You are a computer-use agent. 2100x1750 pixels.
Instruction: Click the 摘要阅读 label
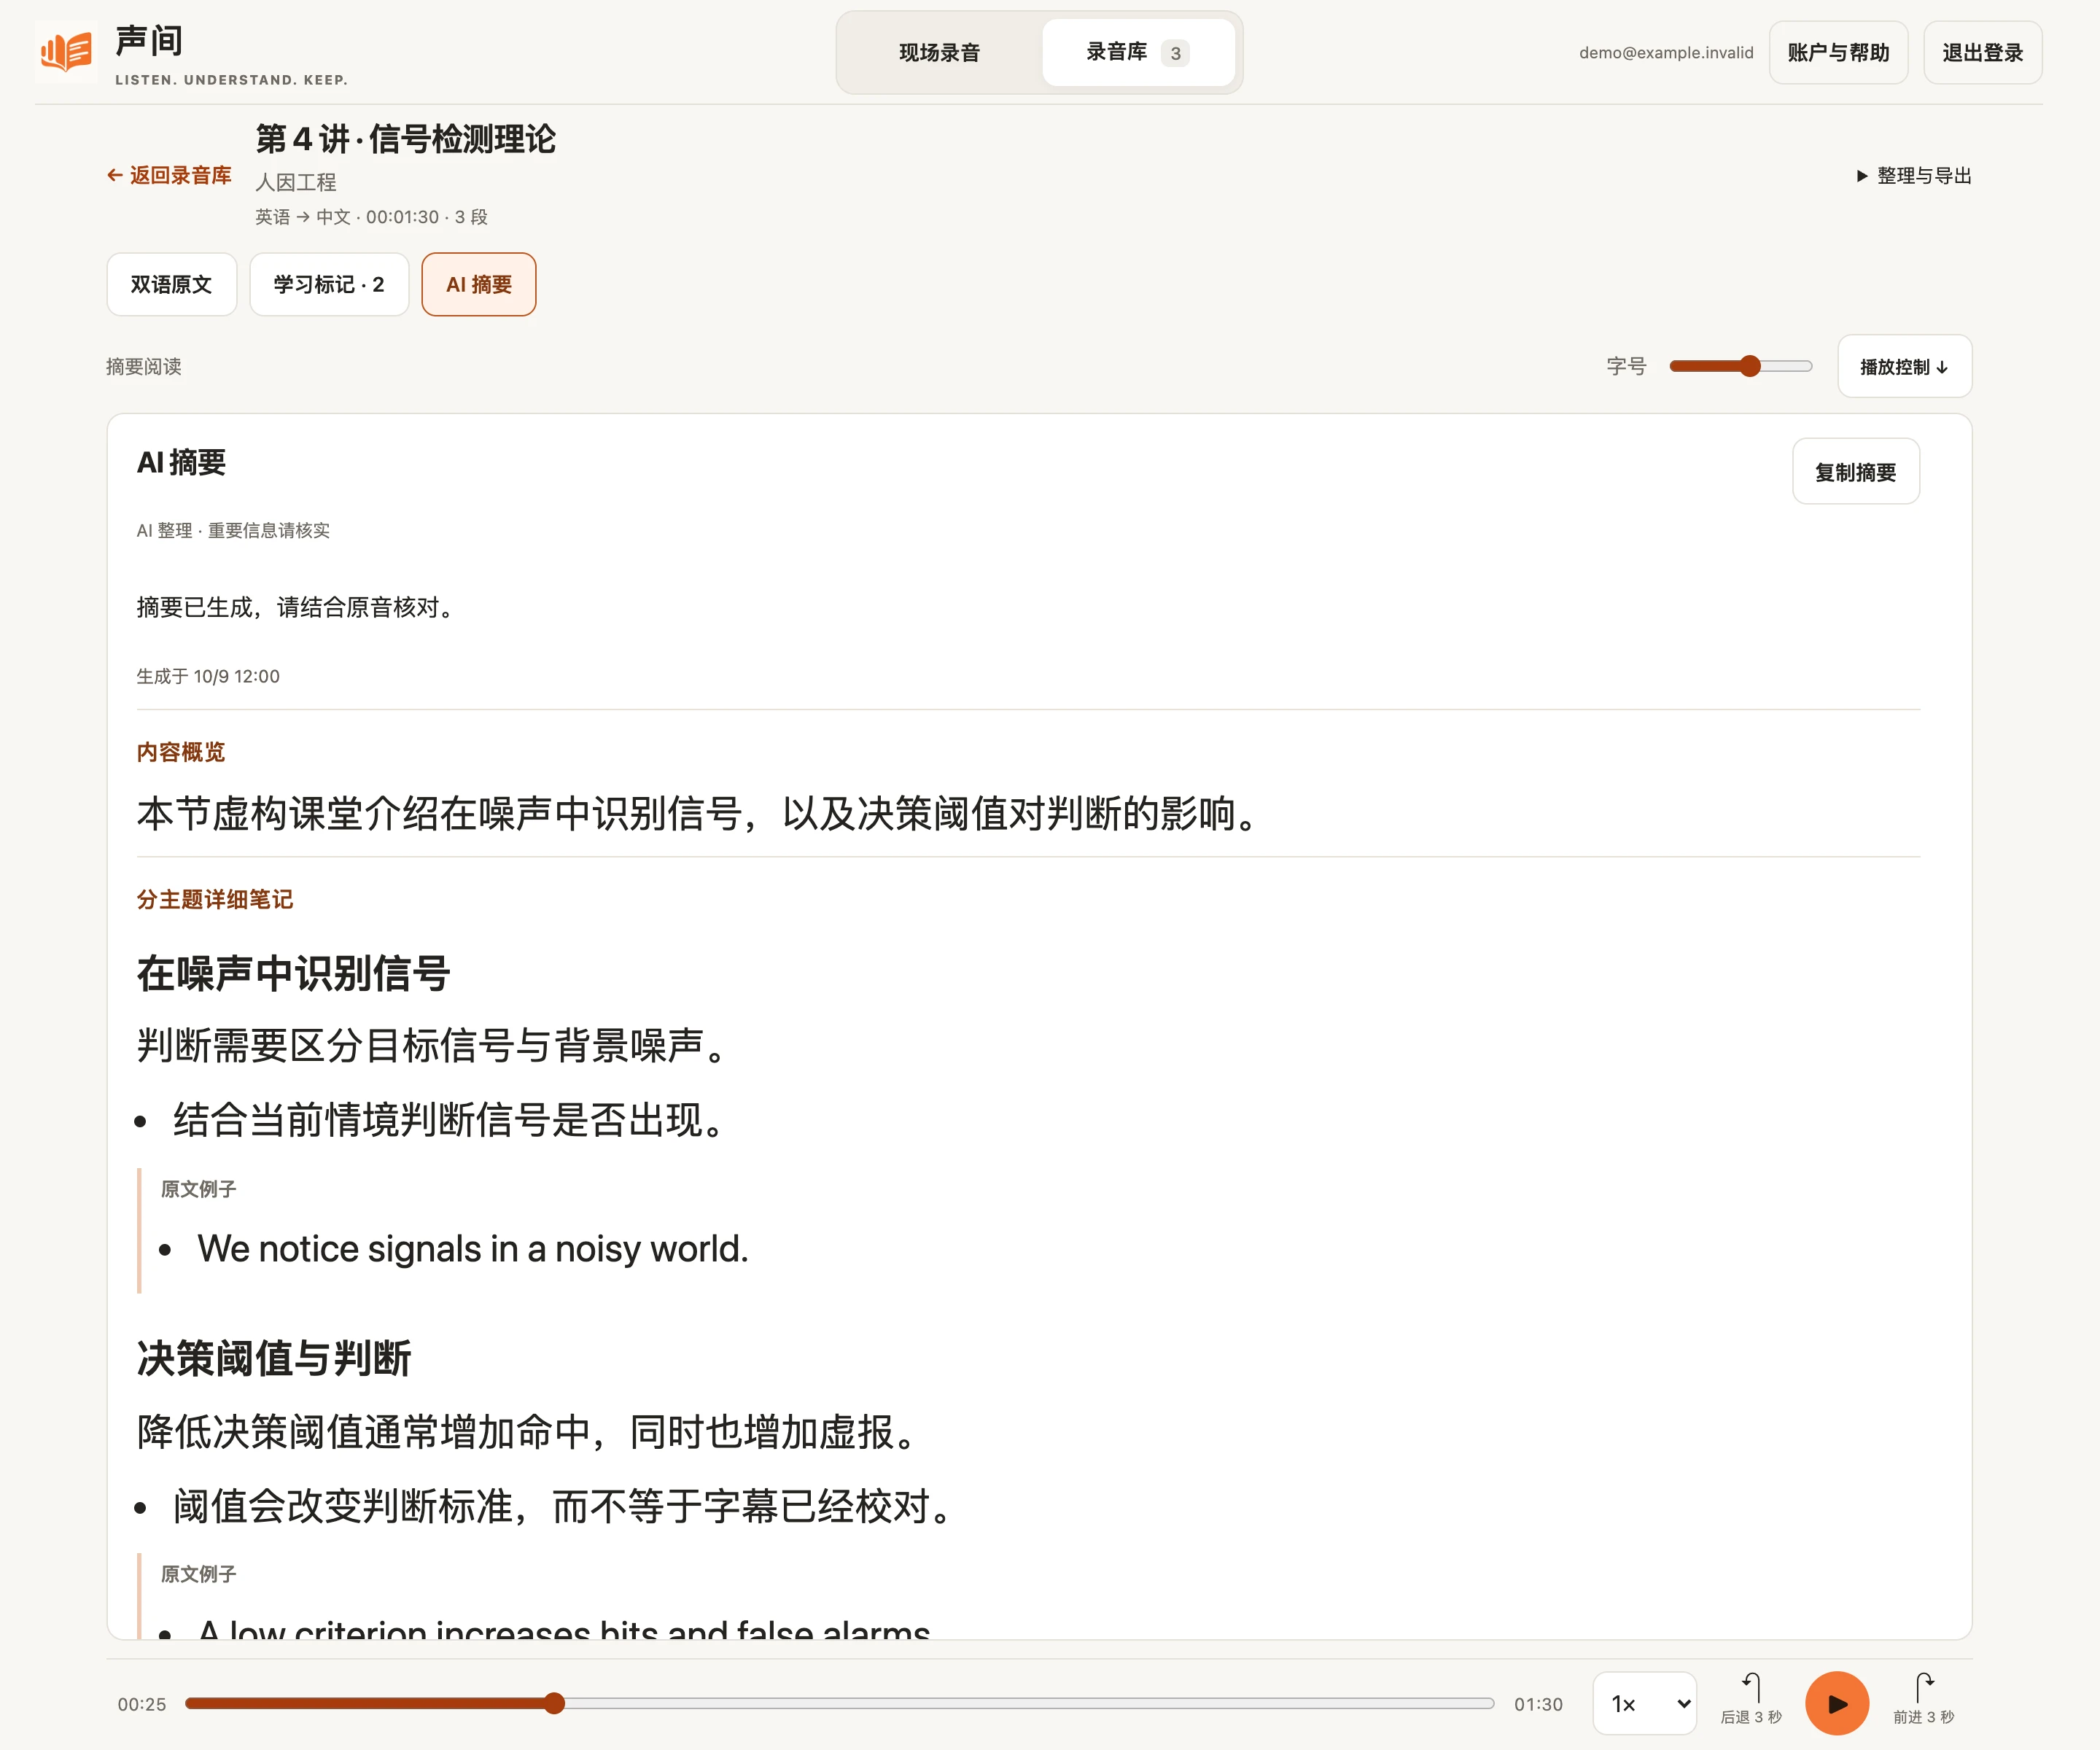144,366
